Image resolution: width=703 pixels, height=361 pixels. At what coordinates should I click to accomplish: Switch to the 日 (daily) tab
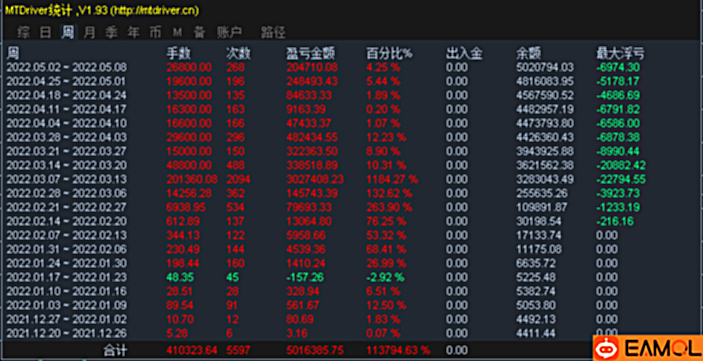coord(46,32)
